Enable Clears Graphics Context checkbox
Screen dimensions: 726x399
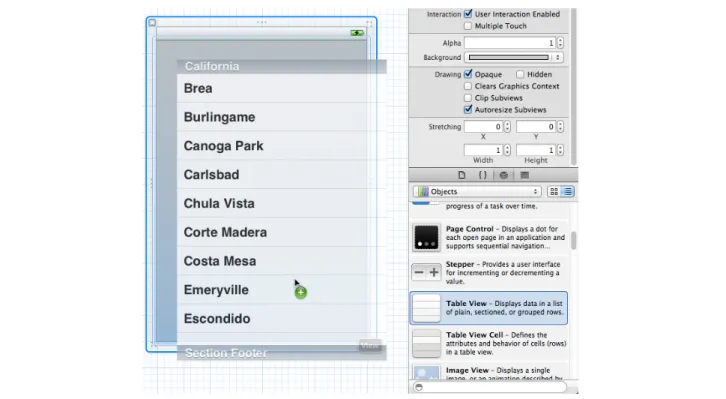coord(468,86)
